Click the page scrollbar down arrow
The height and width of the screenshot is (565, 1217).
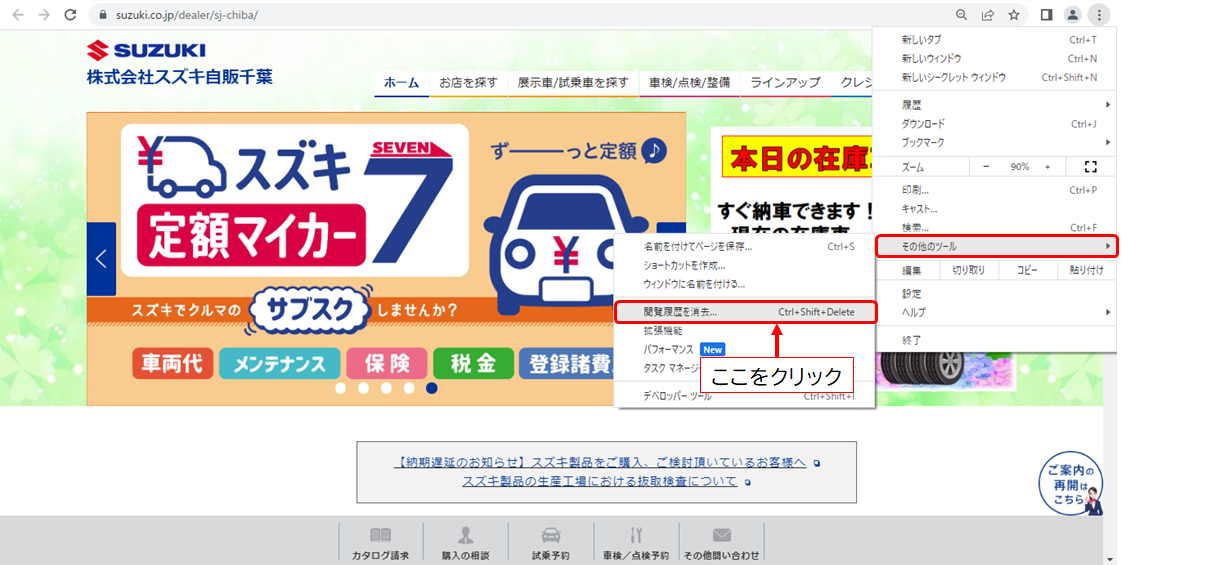point(1110,558)
